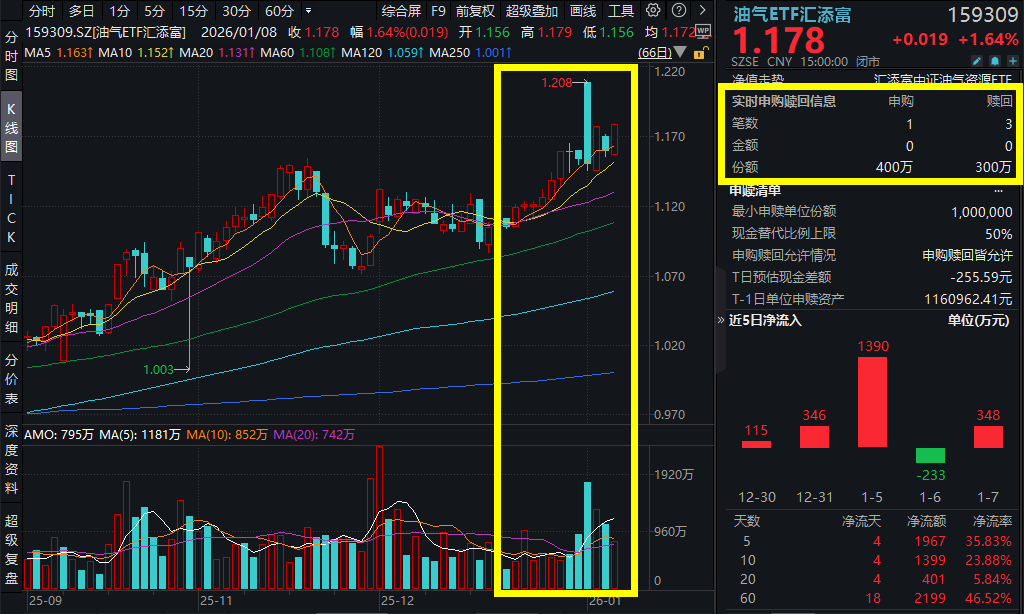Click the T日预估现金差额 value -255.59元
The width and height of the screenshot is (1024, 614).
pos(981,277)
